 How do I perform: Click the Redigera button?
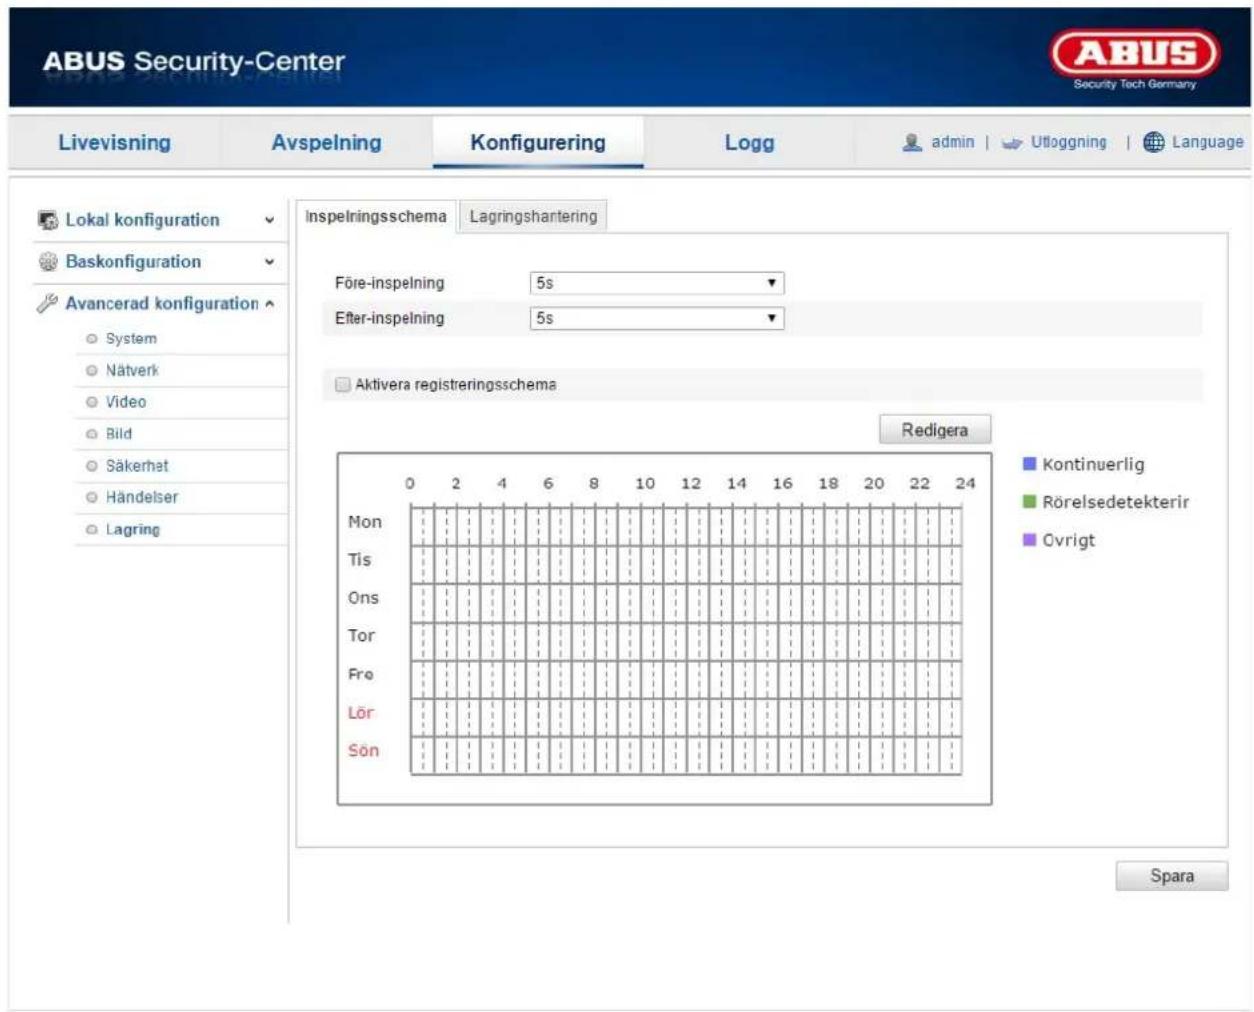click(x=935, y=430)
